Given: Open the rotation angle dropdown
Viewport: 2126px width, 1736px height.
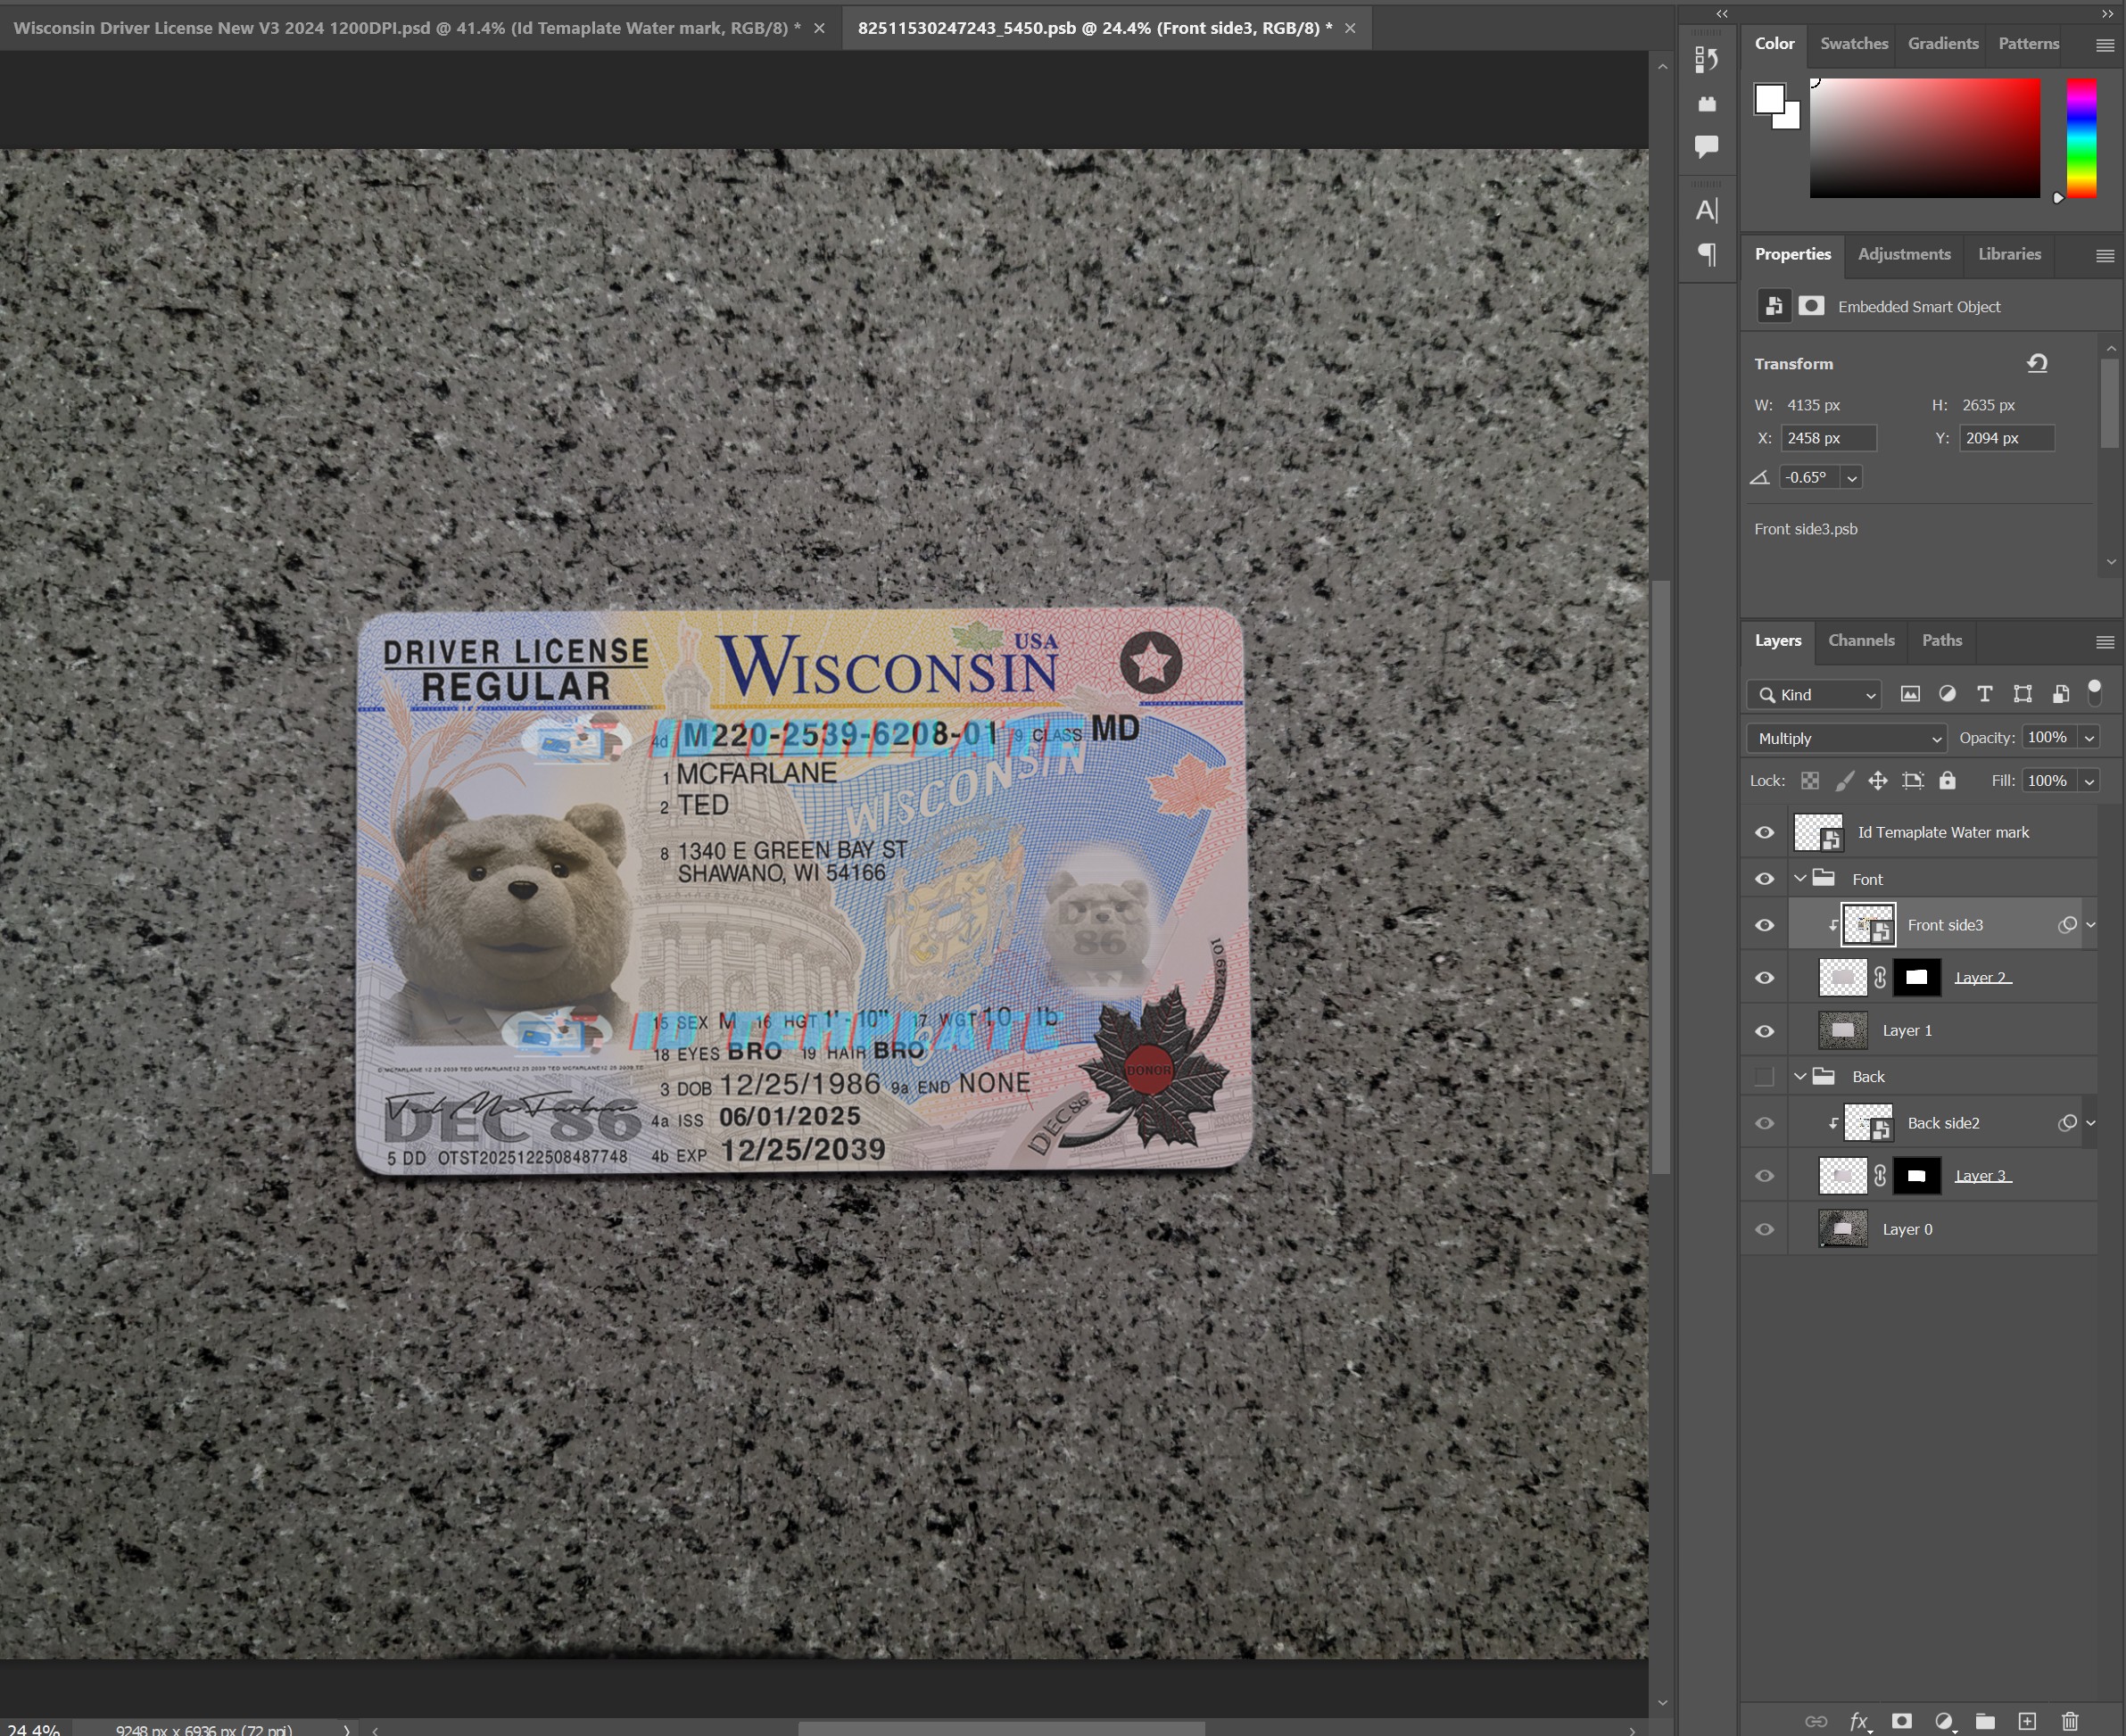Looking at the screenshot, I should point(1851,478).
